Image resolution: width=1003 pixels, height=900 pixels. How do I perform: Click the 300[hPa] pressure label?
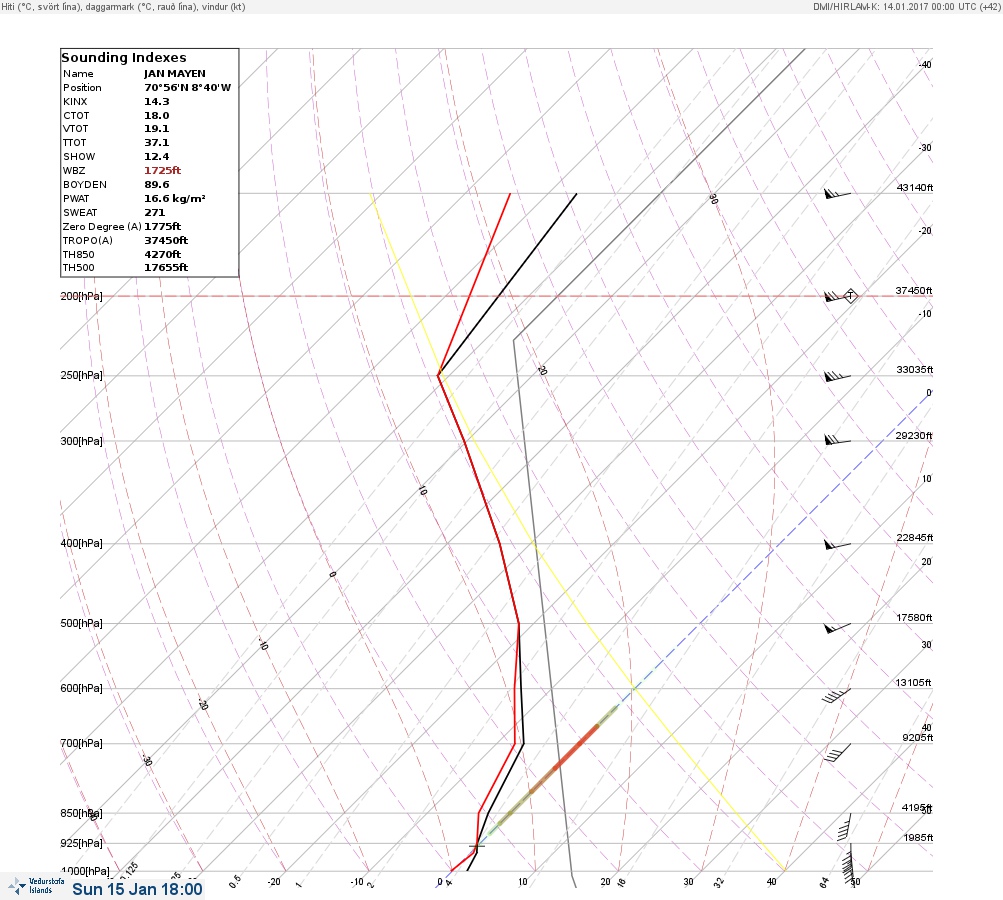click(81, 441)
